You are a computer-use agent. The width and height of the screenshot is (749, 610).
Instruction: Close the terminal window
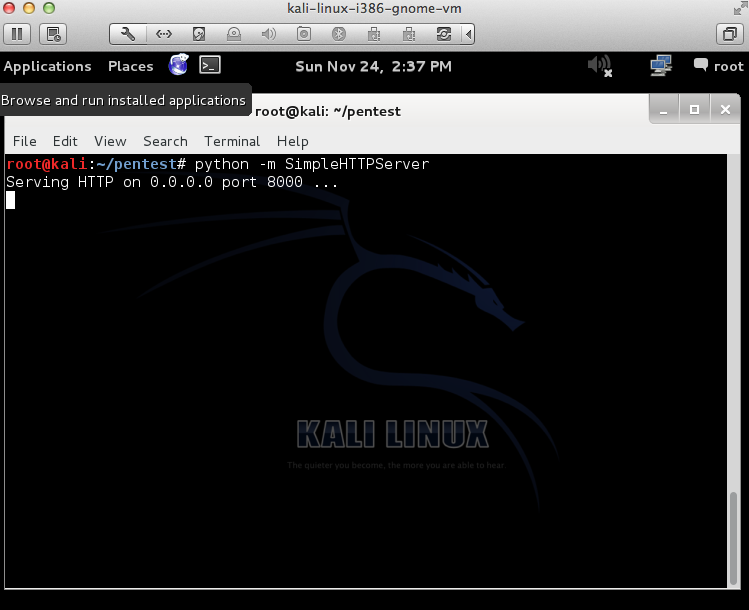(x=725, y=110)
